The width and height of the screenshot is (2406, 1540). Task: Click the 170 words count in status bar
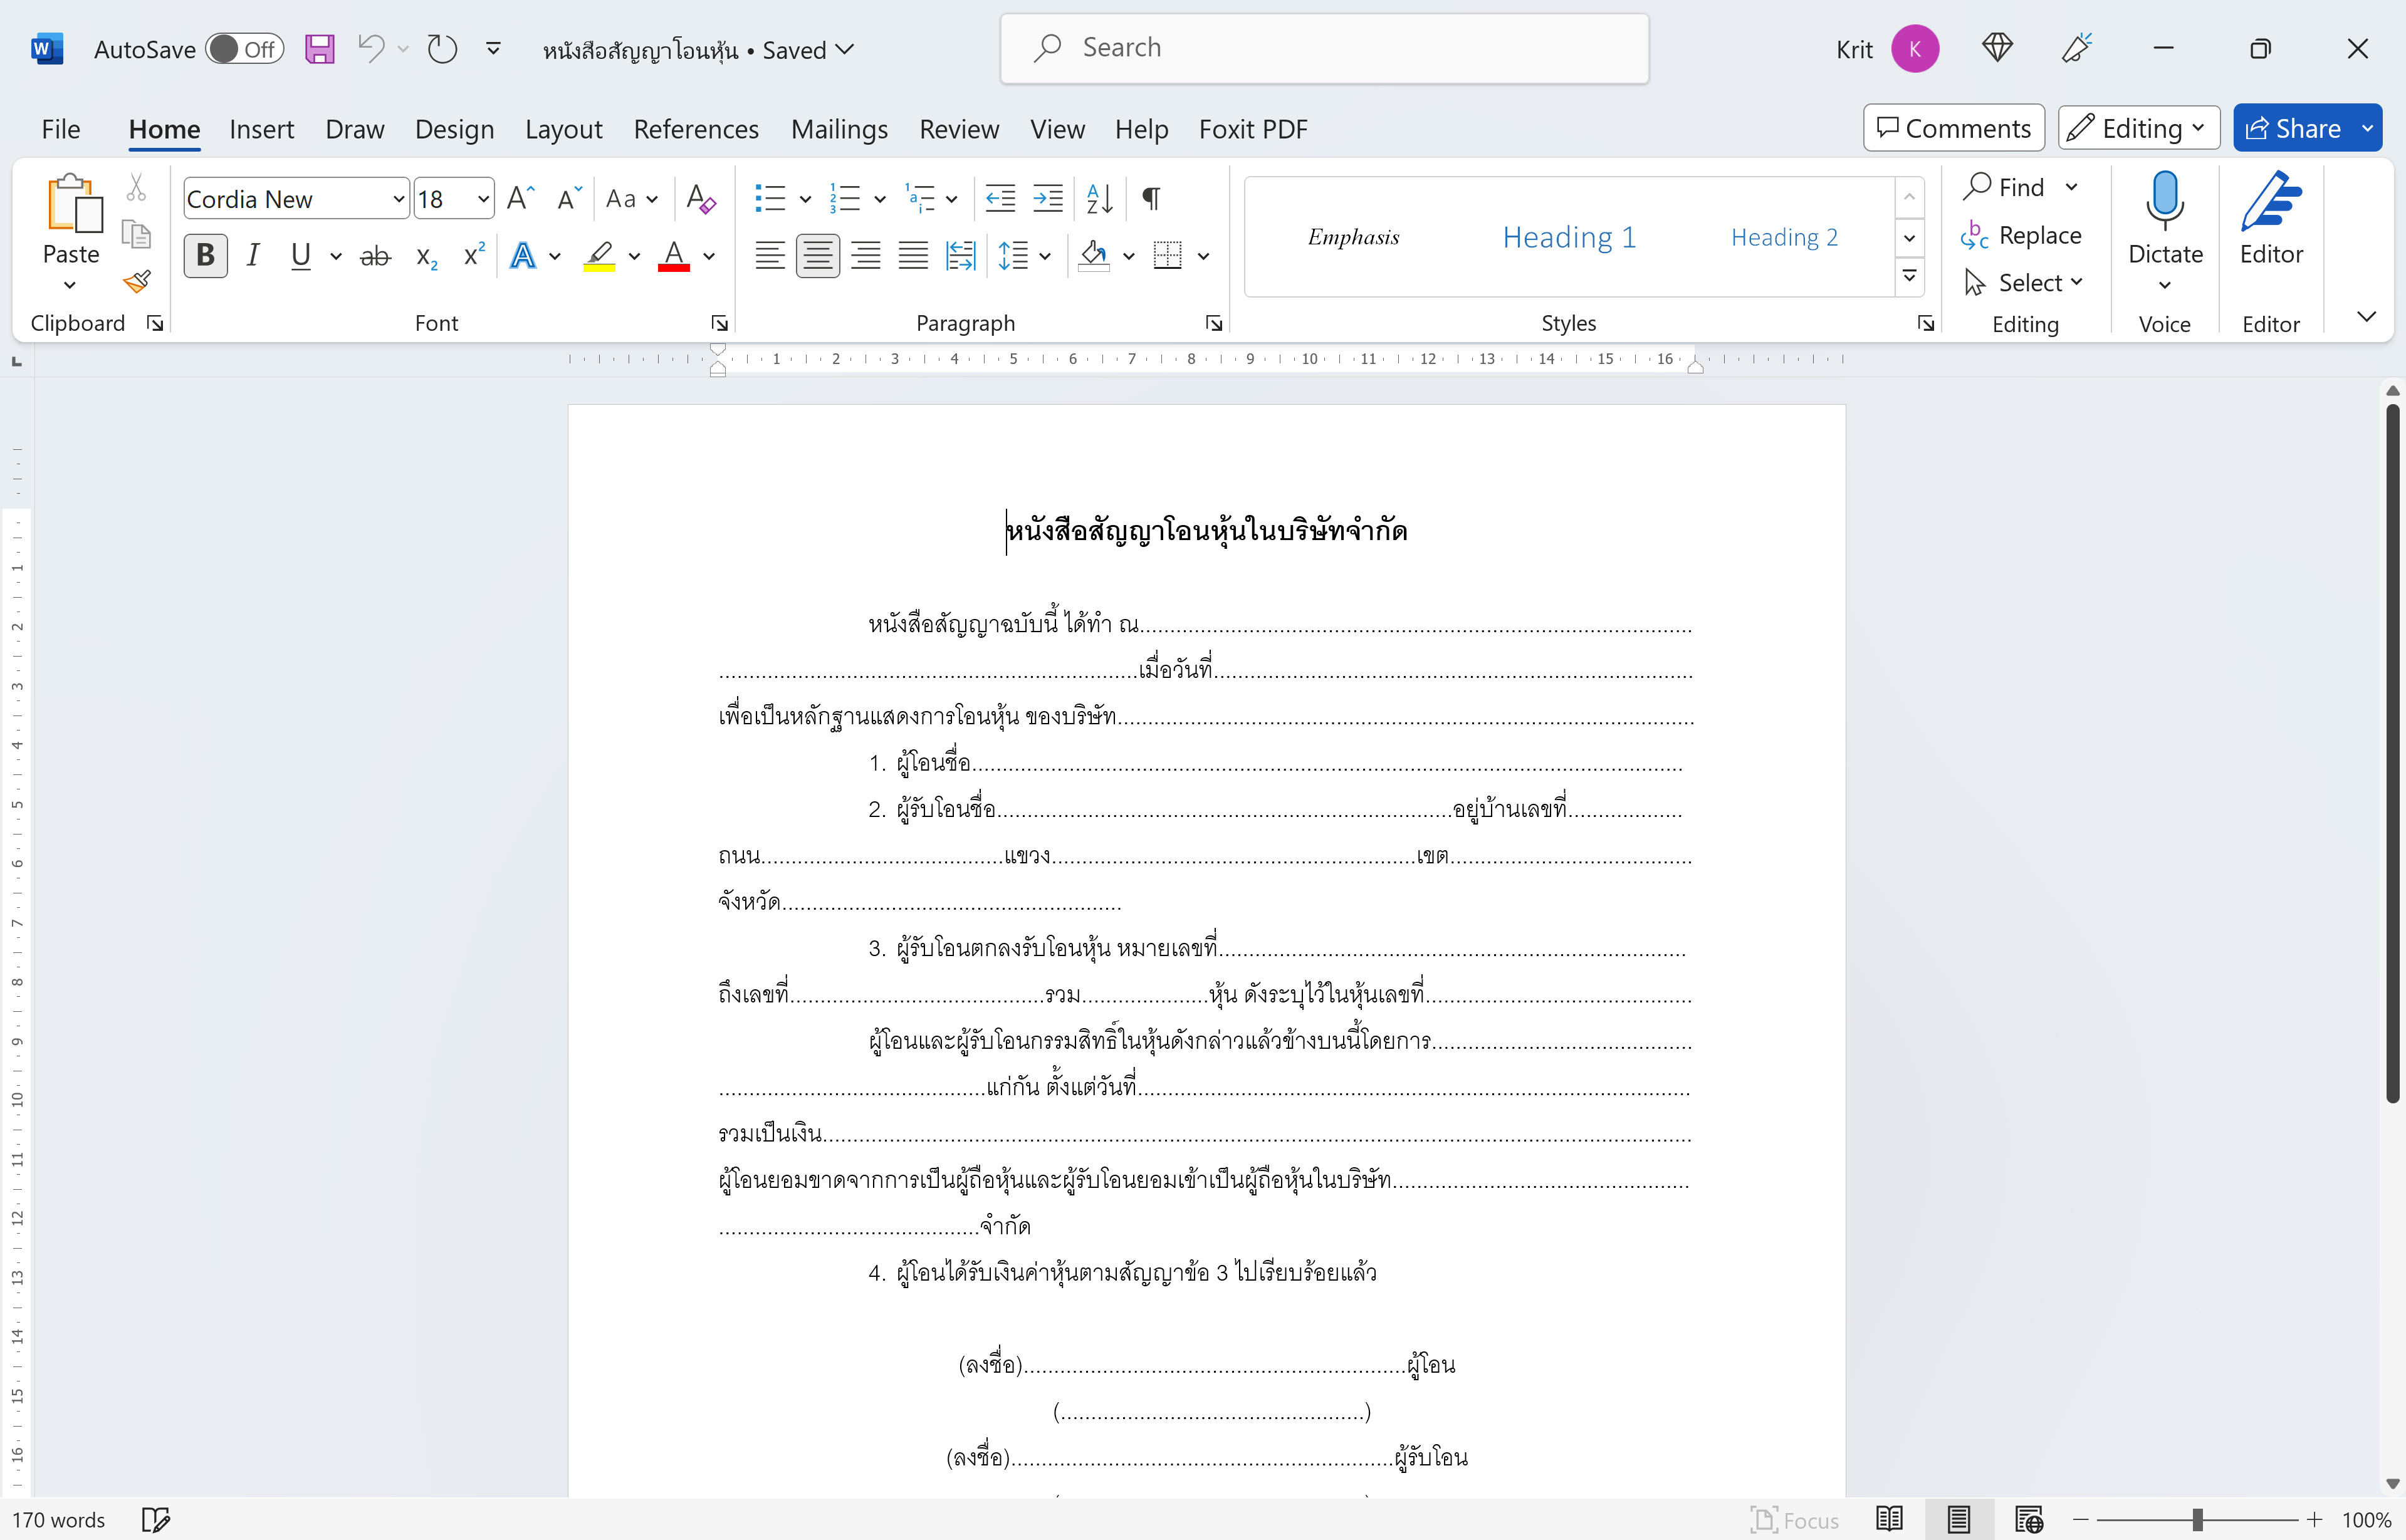coord(58,1520)
